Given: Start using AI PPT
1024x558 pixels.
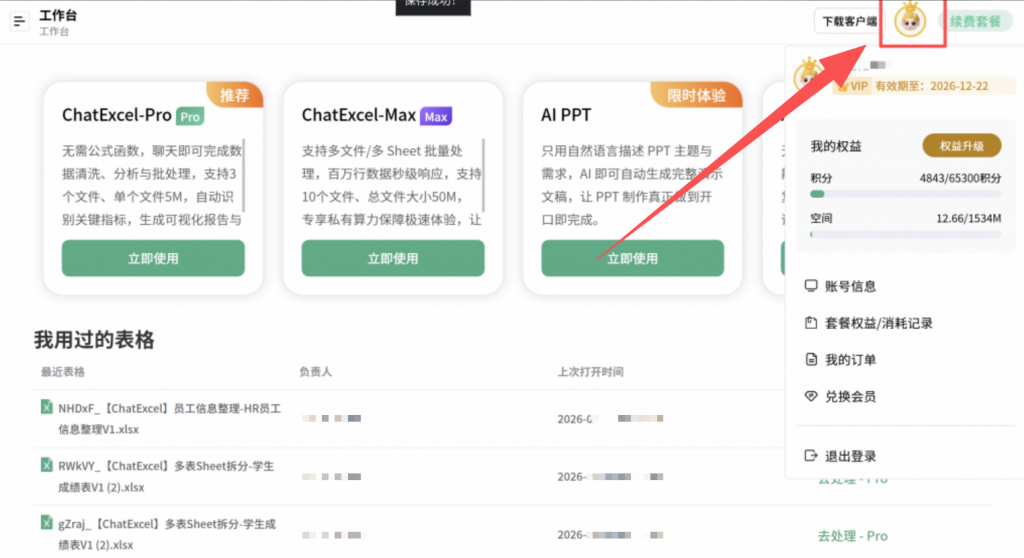Looking at the screenshot, I should click(x=633, y=258).
